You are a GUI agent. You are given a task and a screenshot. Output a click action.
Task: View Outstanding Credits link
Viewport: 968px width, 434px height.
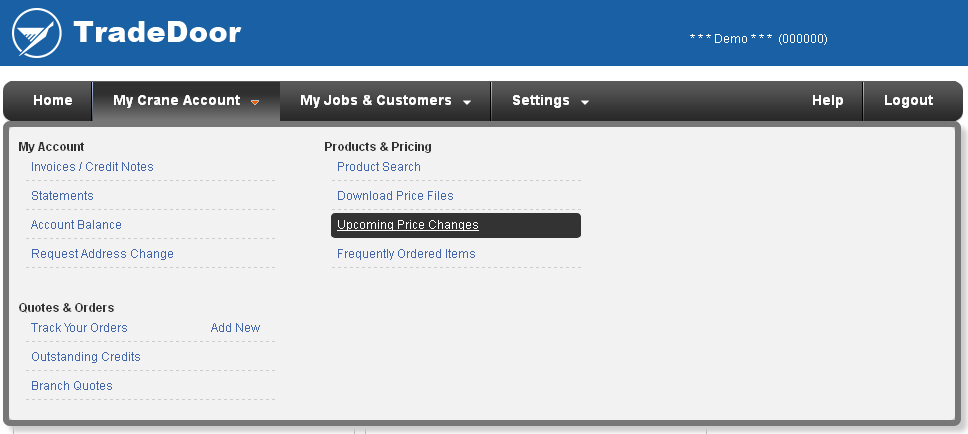[x=86, y=357]
